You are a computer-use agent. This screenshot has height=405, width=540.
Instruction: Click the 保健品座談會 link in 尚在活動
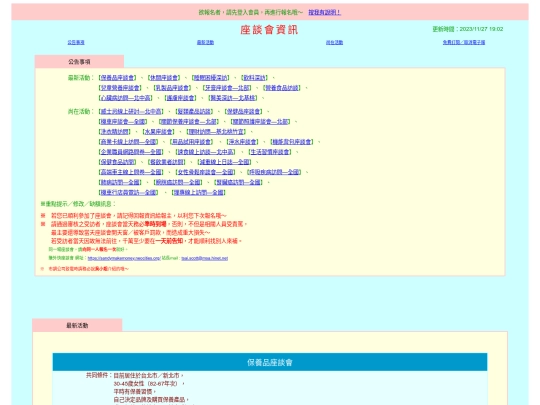point(243,112)
